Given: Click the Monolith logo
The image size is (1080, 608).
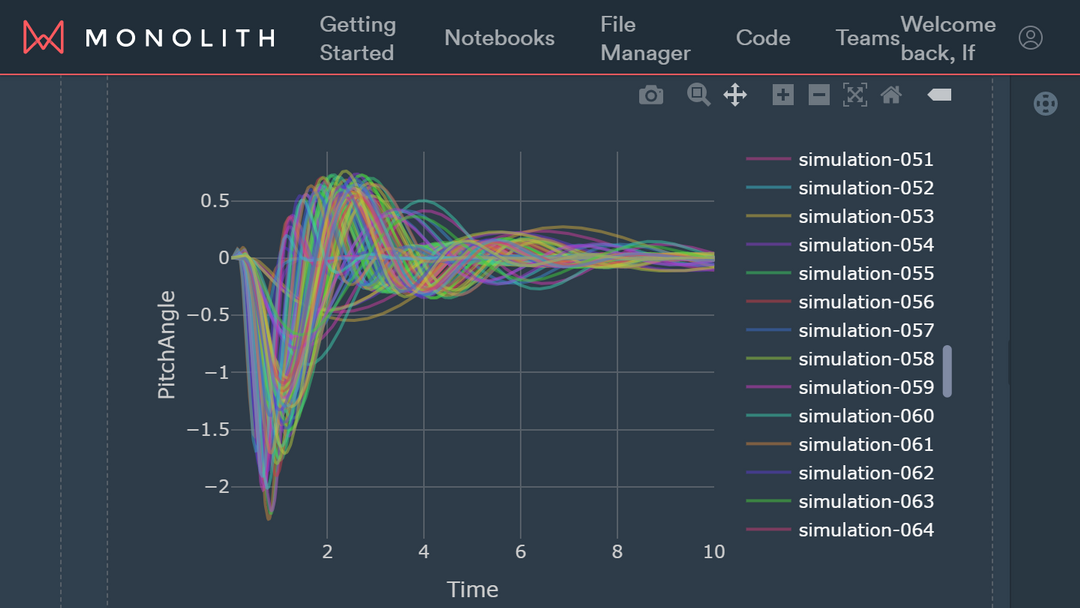Looking at the screenshot, I should (x=148, y=38).
